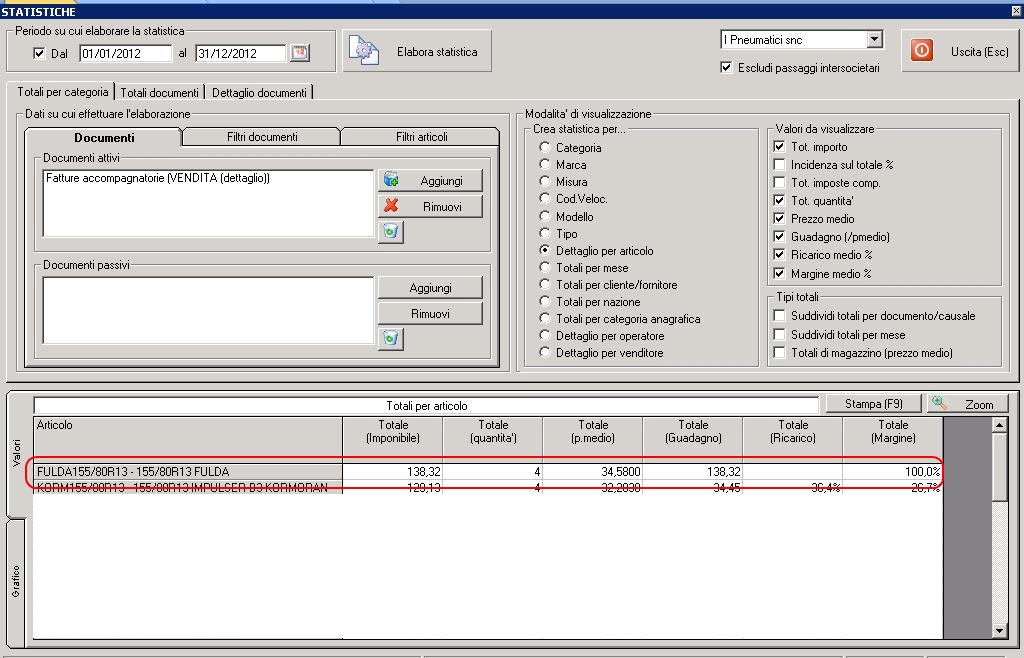
Task: Switch to the vertical Grafico tab
Action: pyautogui.click(x=17, y=580)
